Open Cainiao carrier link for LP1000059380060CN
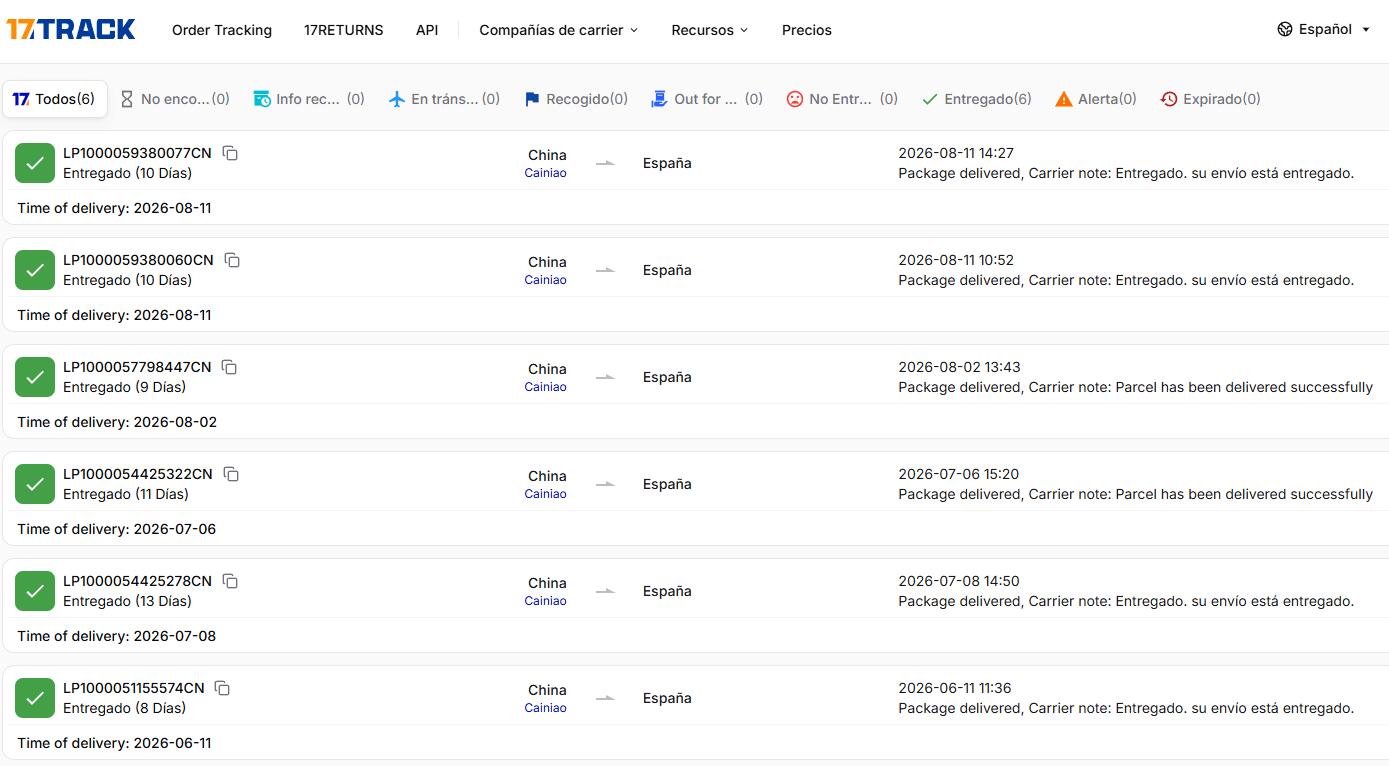1389x766 pixels. click(545, 280)
